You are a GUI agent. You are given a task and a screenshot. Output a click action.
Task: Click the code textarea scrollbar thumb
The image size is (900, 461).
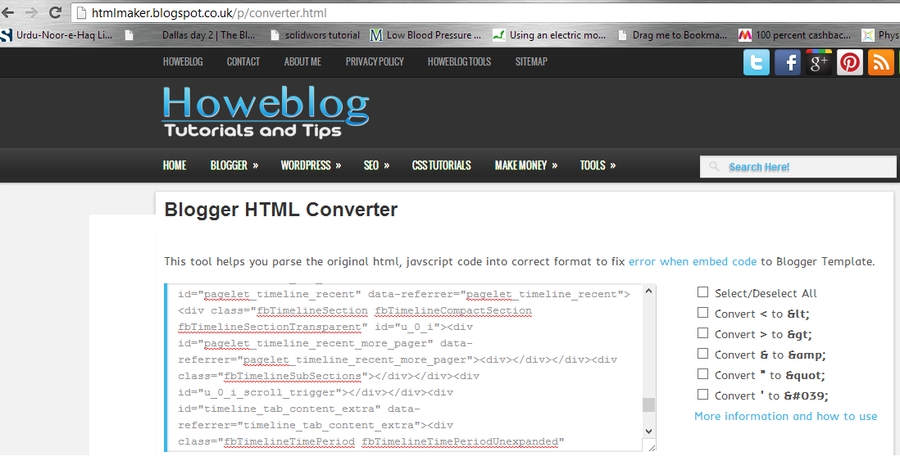648,405
